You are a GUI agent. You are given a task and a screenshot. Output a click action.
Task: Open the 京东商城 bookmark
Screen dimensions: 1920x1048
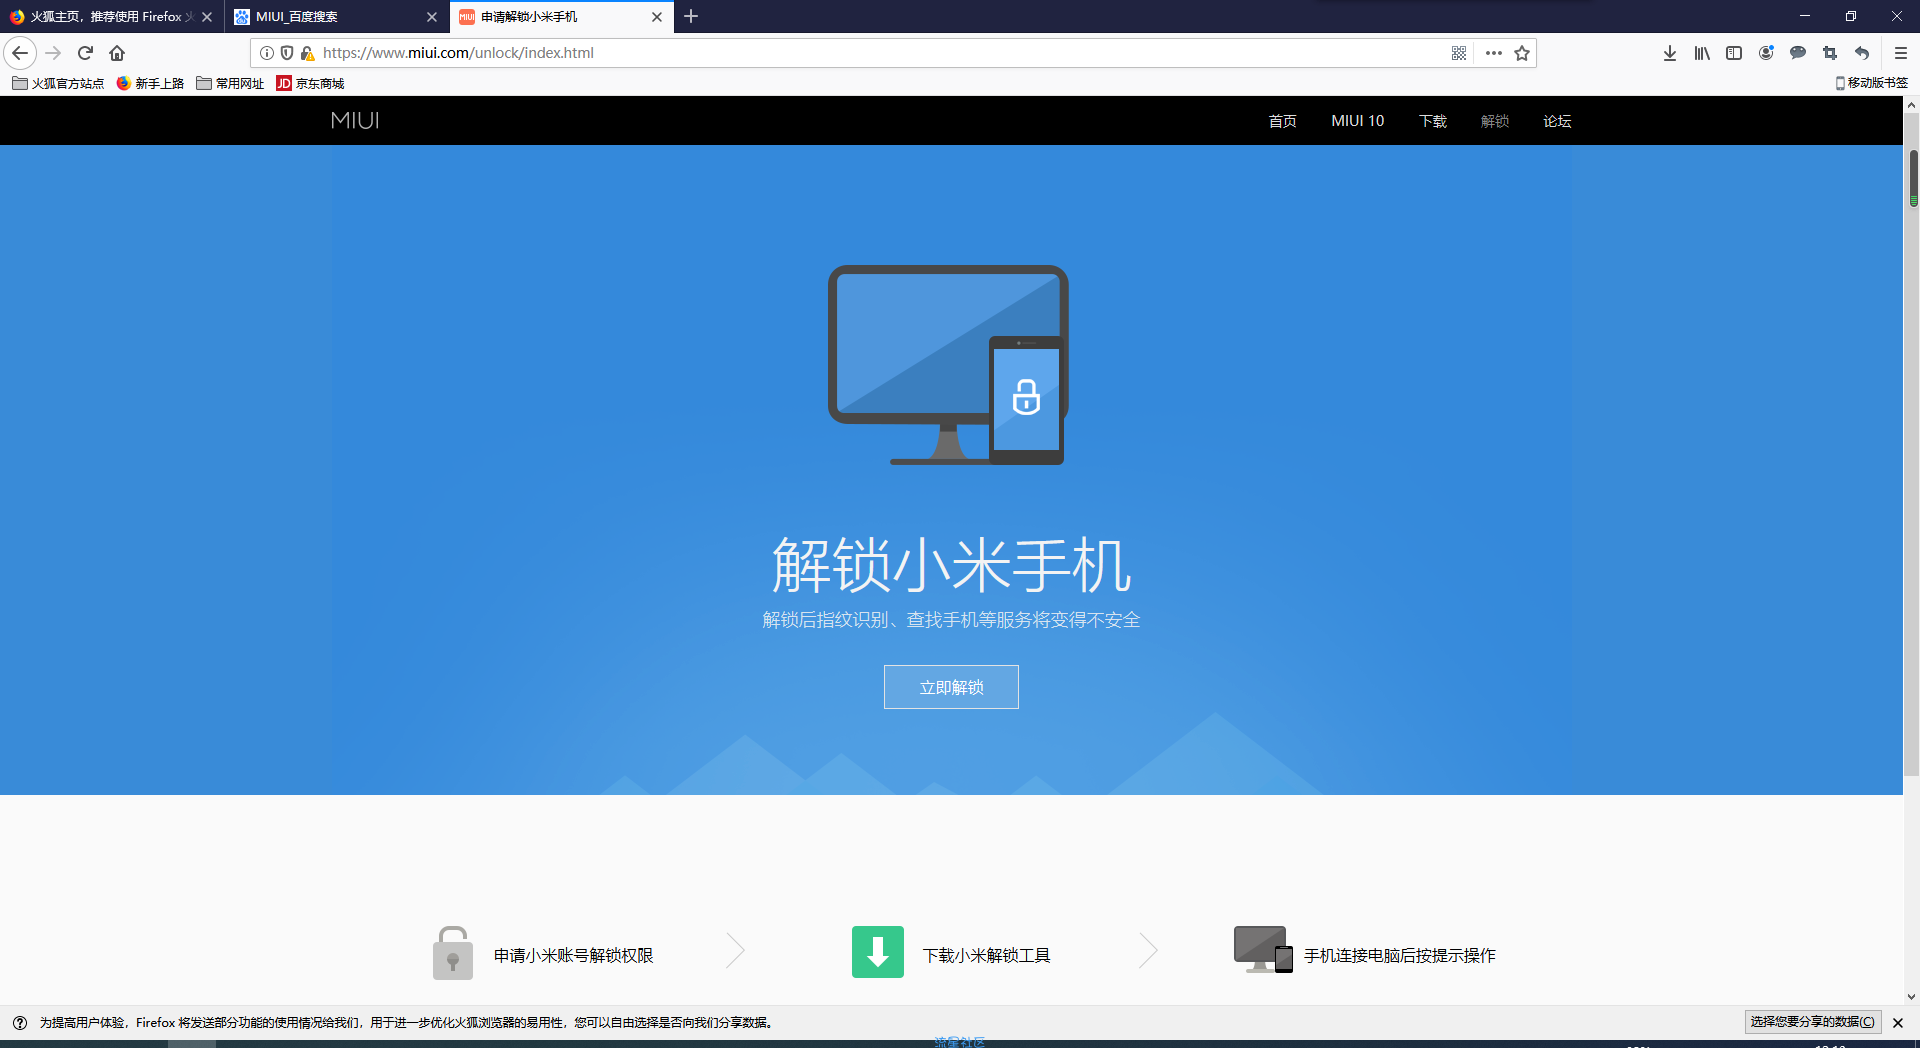(x=310, y=83)
